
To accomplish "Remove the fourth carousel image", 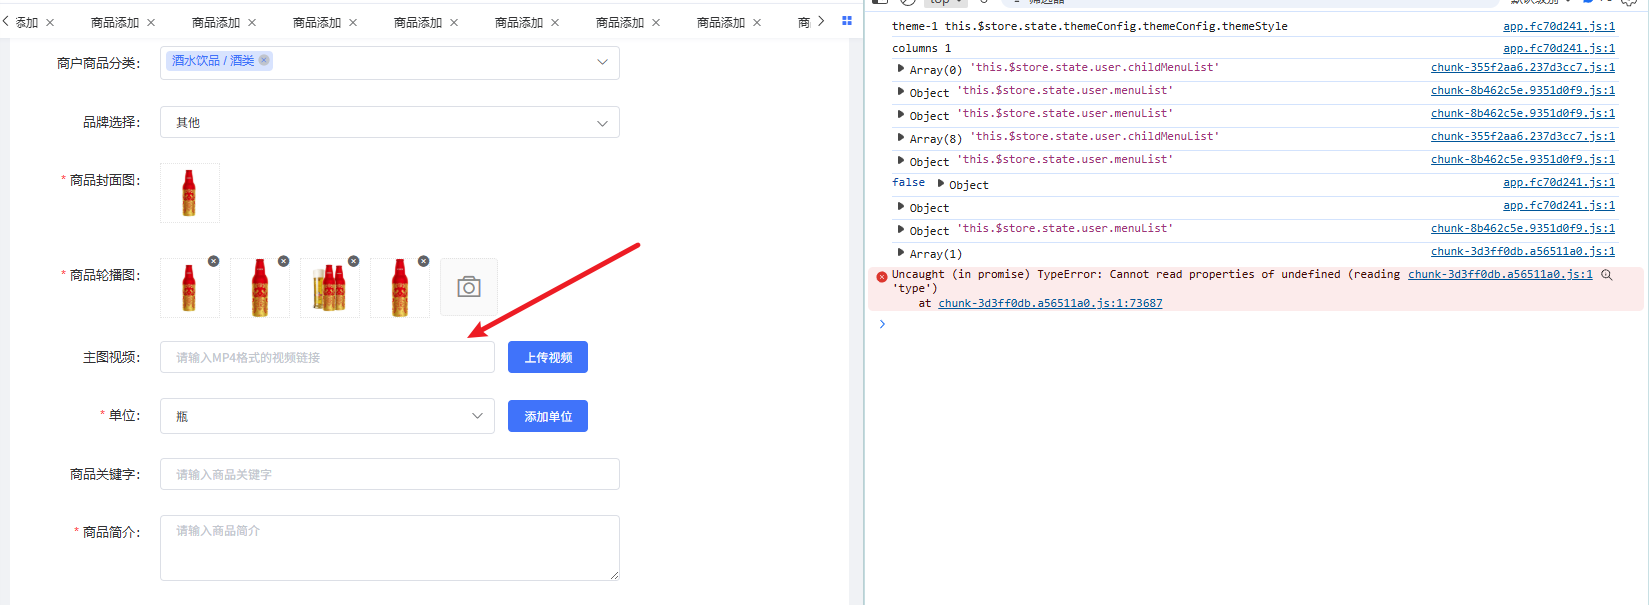I will 423,261.
